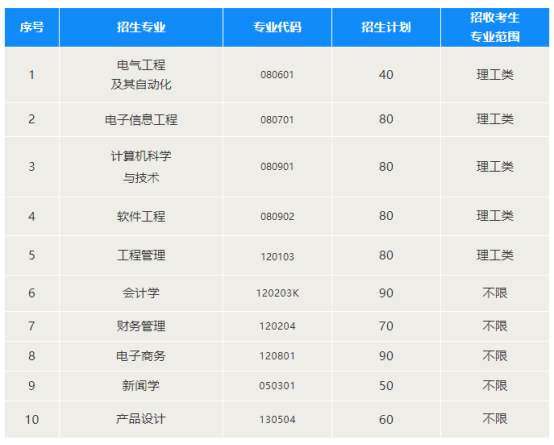Image resolution: width=554 pixels, height=445 pixels.
Task: Click the 计算机科学与技术 cell
Action: click(x=141, y=166)
